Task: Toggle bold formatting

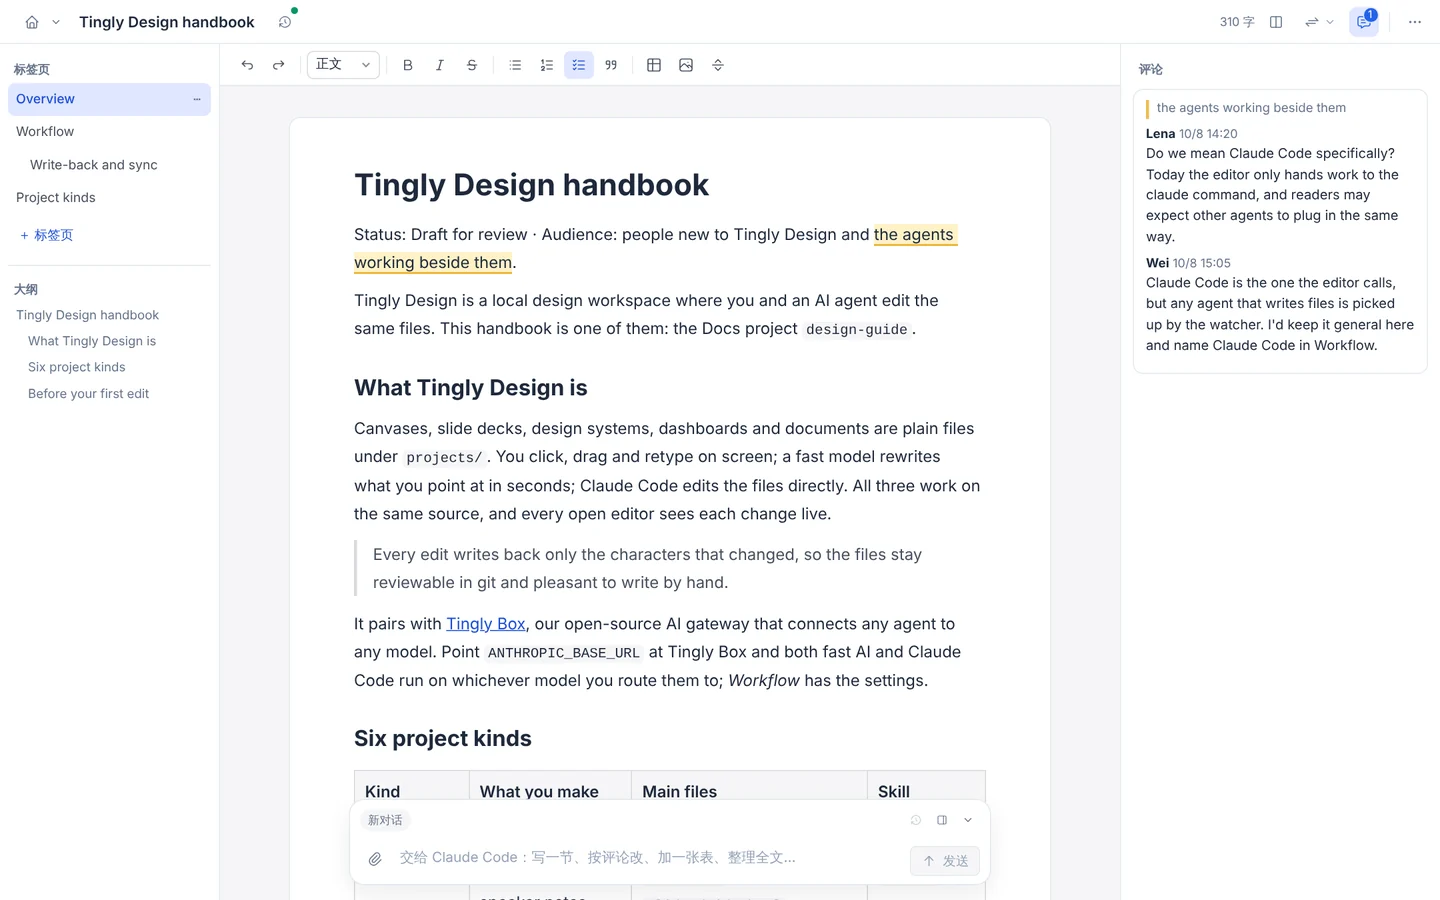Action: [x=408, y=65]
